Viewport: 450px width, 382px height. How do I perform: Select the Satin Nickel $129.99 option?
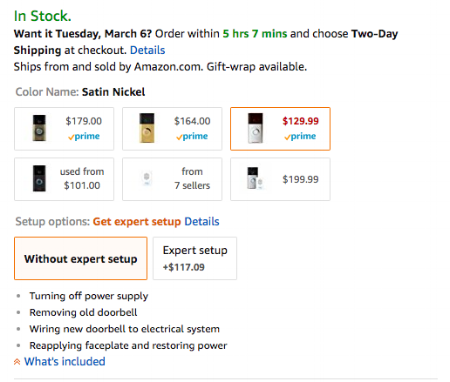280,129
